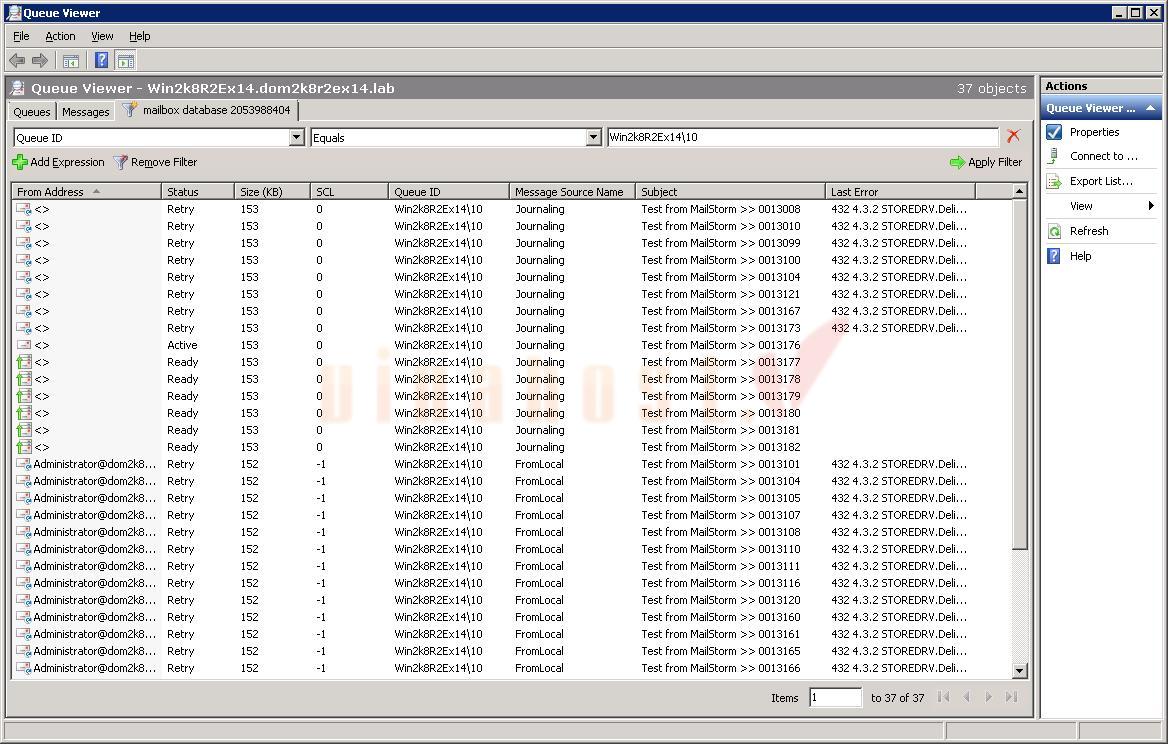The image size is (1168, 744).
Task: Click the Export List icon
Action: pos(1054,181)
